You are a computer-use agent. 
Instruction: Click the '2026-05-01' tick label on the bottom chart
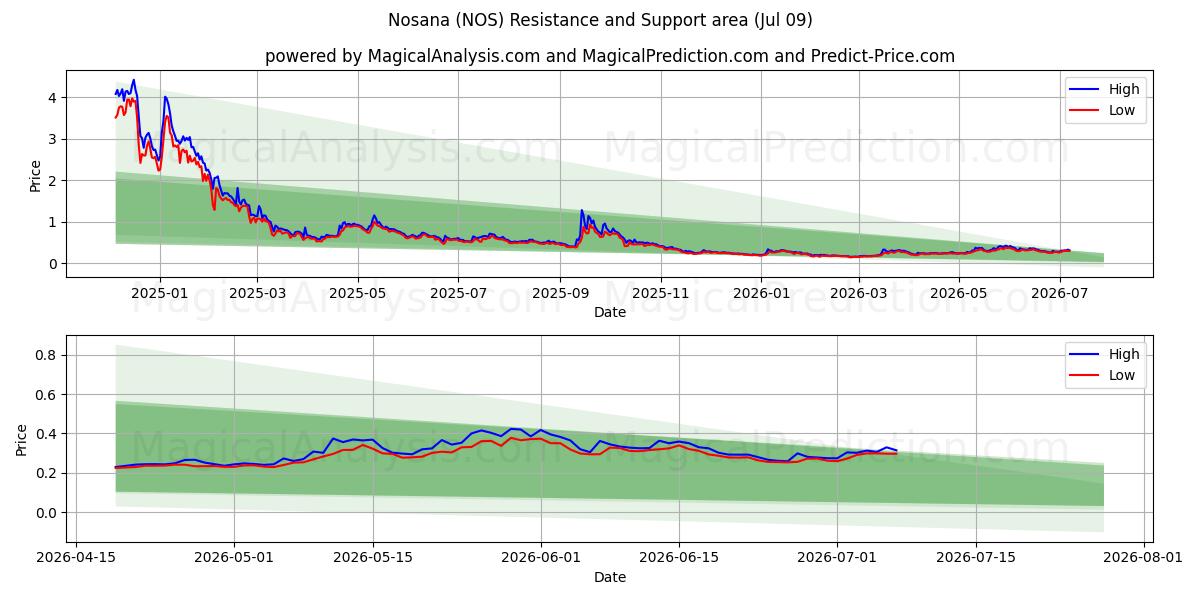[234, 558]
